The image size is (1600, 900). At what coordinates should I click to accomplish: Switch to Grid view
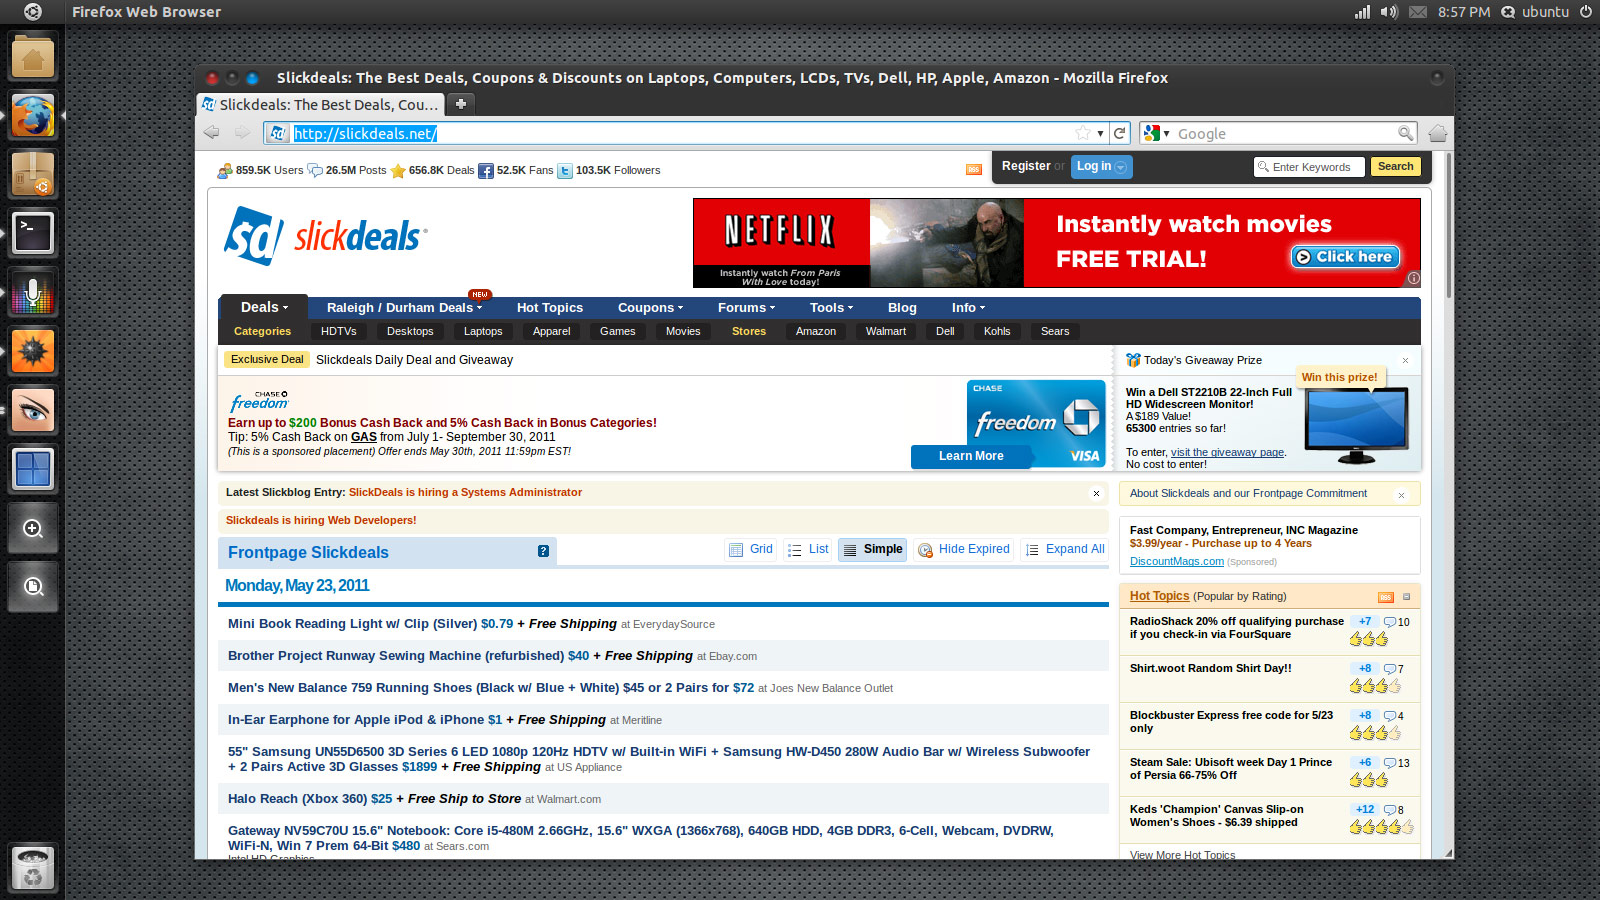tap(751, 549)
